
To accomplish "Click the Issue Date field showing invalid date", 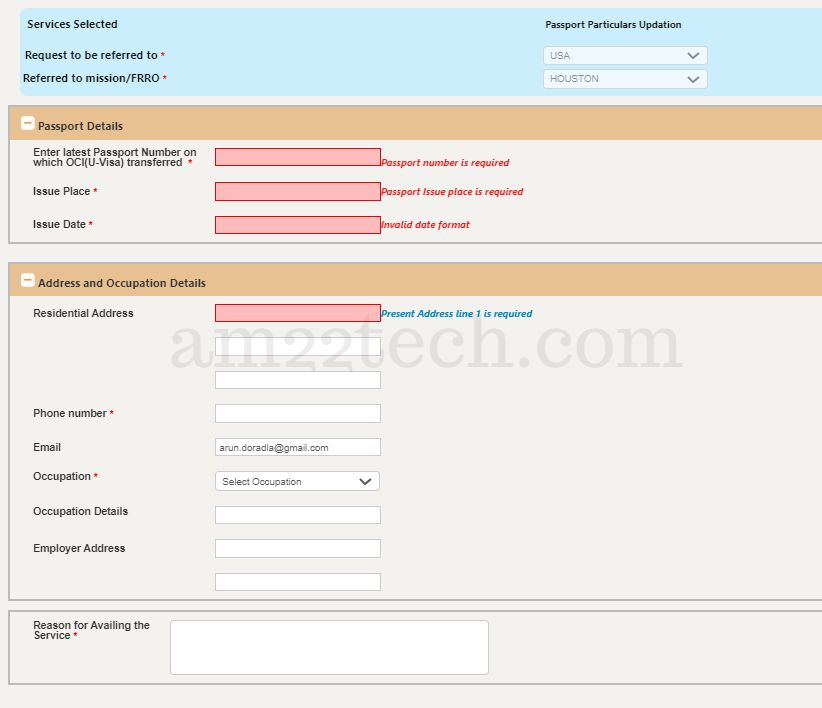I will click(297, 224).
